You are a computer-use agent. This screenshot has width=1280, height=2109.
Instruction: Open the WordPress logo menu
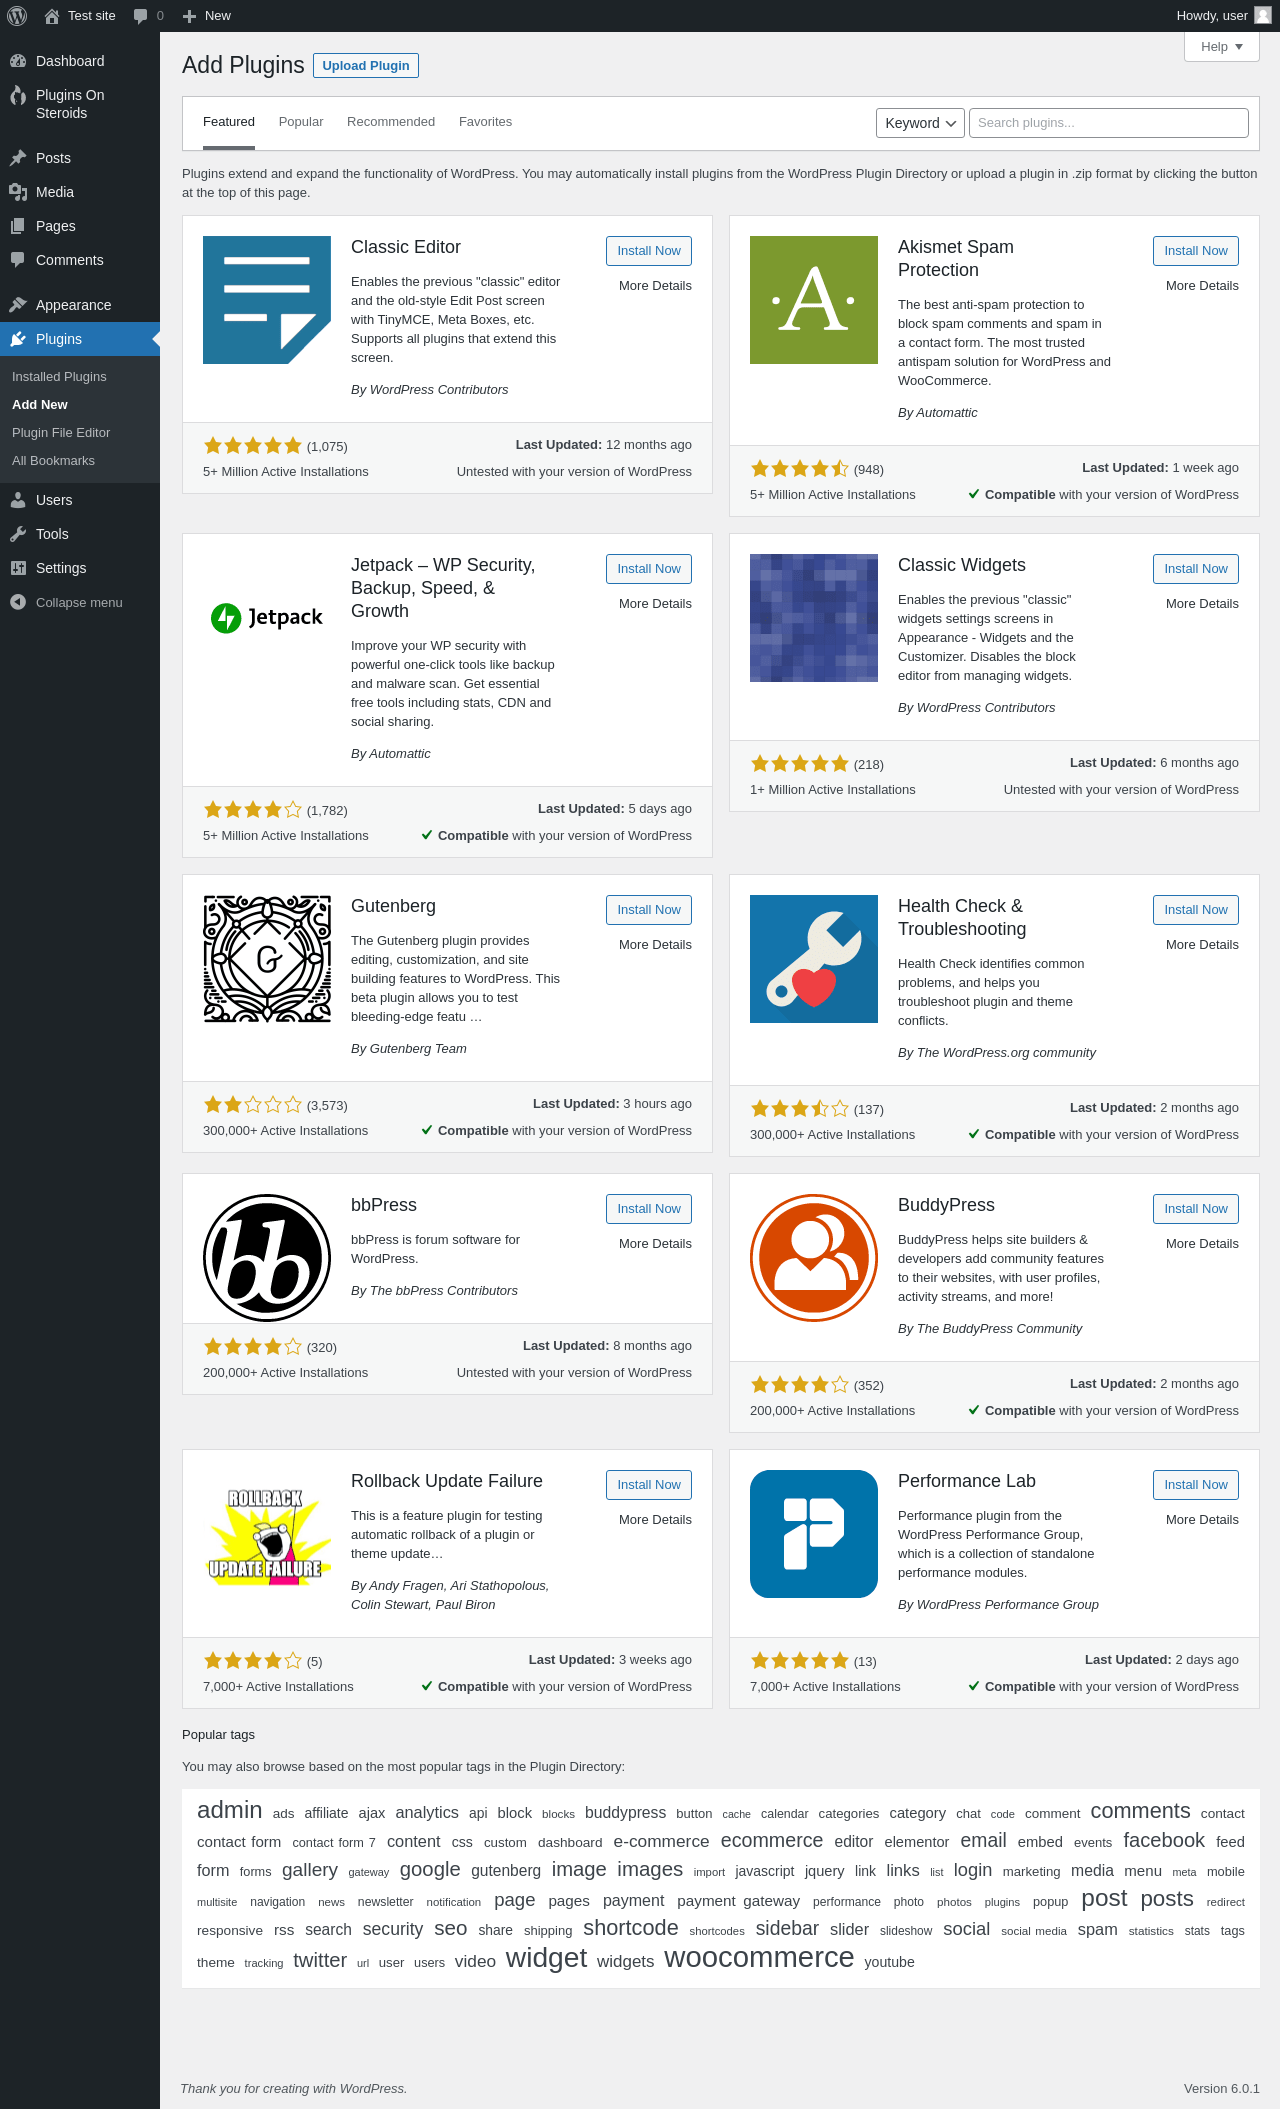(x=17, y=16)
